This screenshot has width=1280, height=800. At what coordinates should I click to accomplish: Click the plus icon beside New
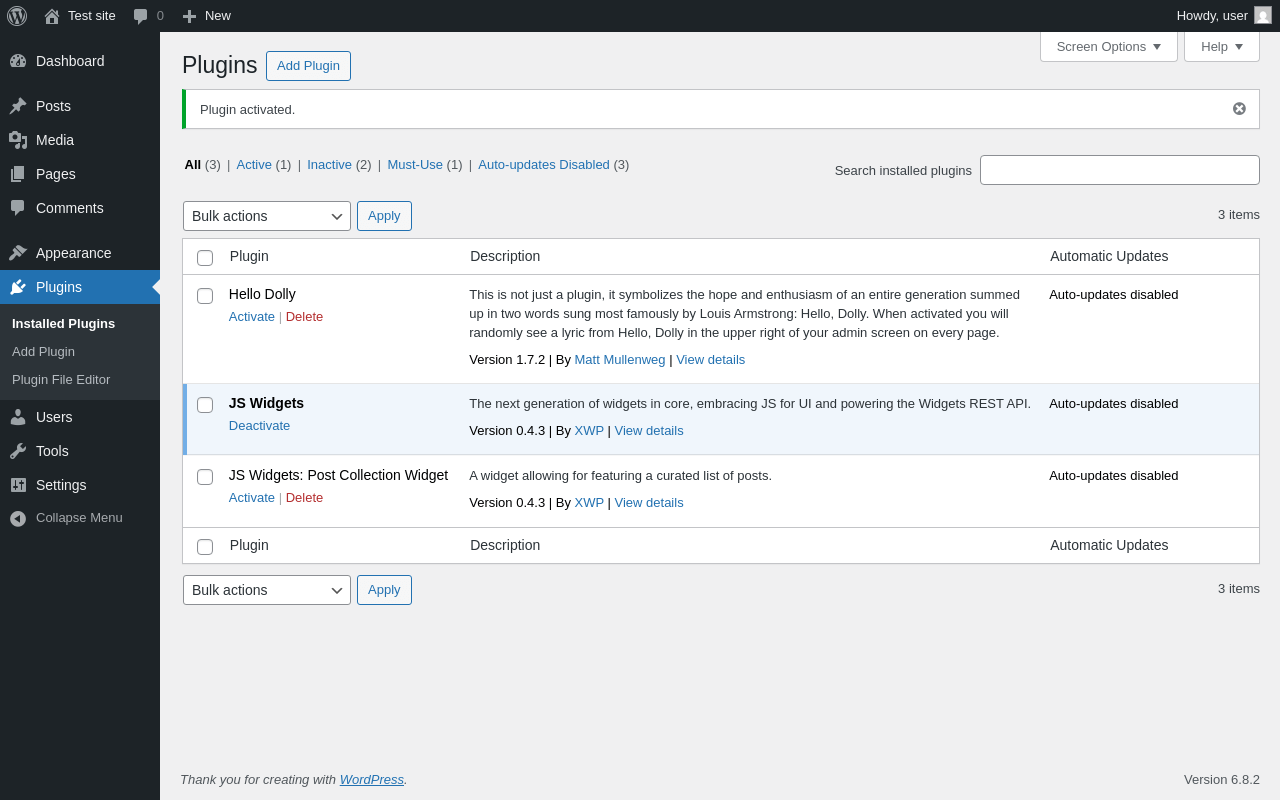[189, 16]
